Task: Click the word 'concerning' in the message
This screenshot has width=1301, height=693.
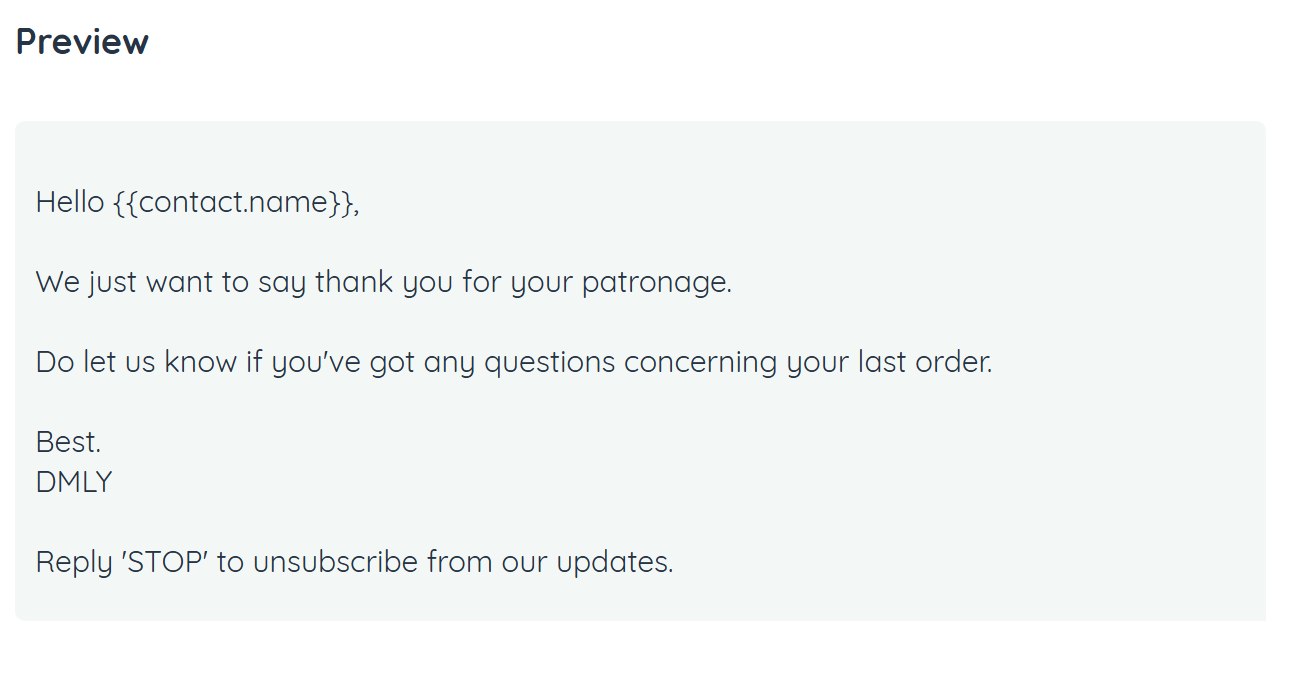Action: tap(700, 362)
